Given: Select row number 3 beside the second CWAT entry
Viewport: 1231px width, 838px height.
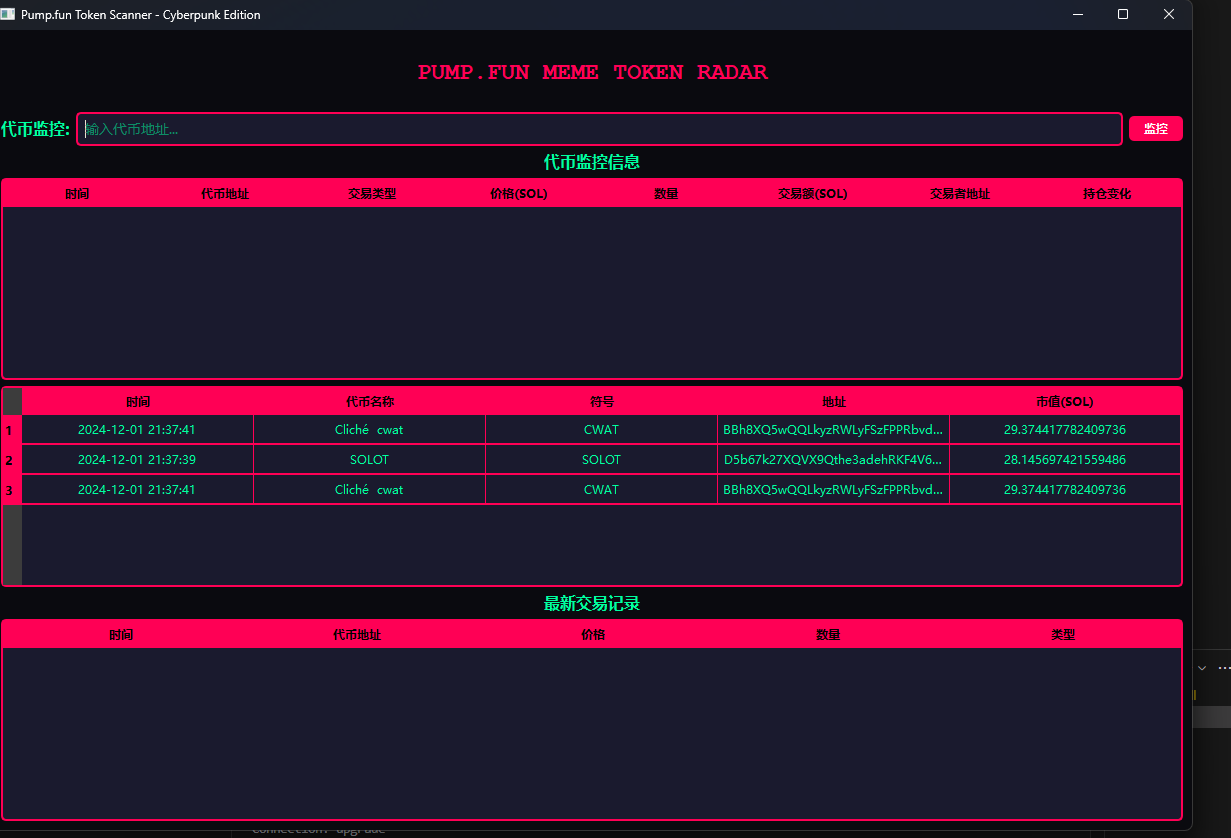Looking at the screenshot, I should 10,489.
